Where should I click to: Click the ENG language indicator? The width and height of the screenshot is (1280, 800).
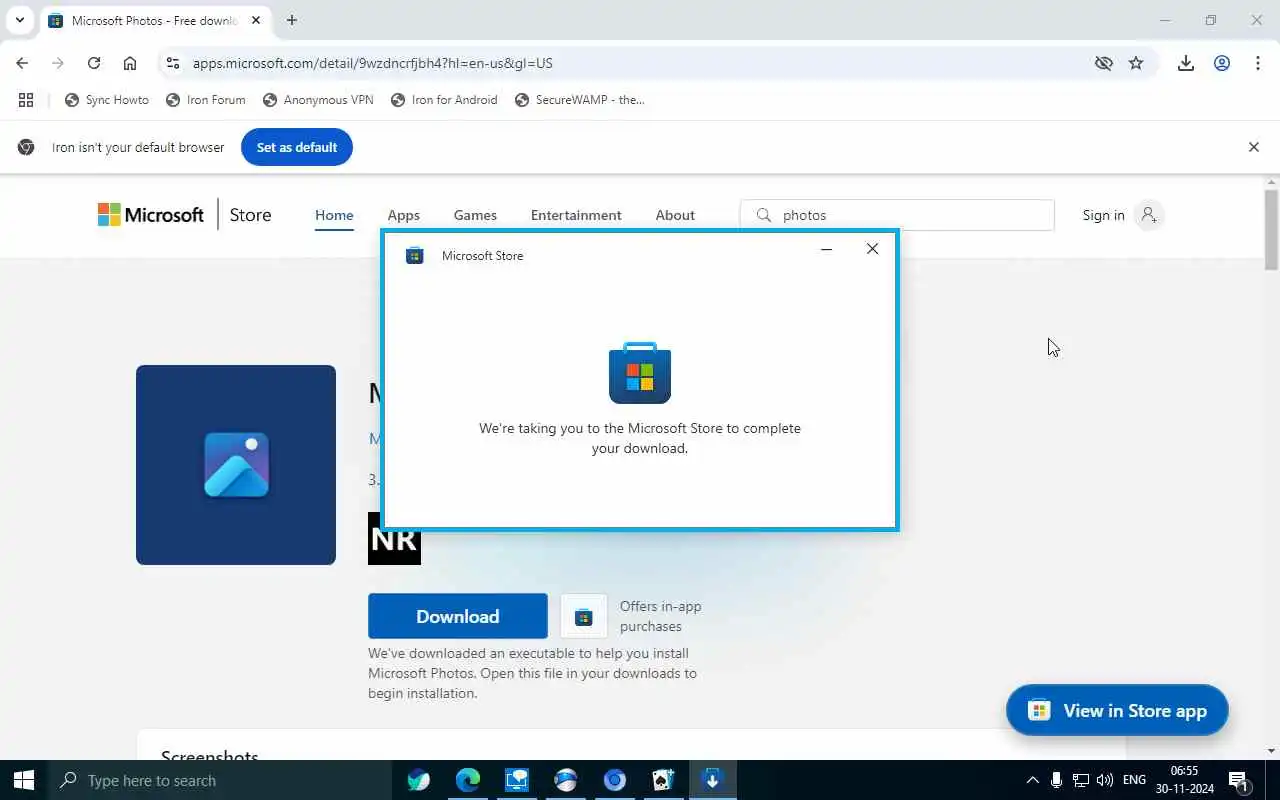[1134, 780]
